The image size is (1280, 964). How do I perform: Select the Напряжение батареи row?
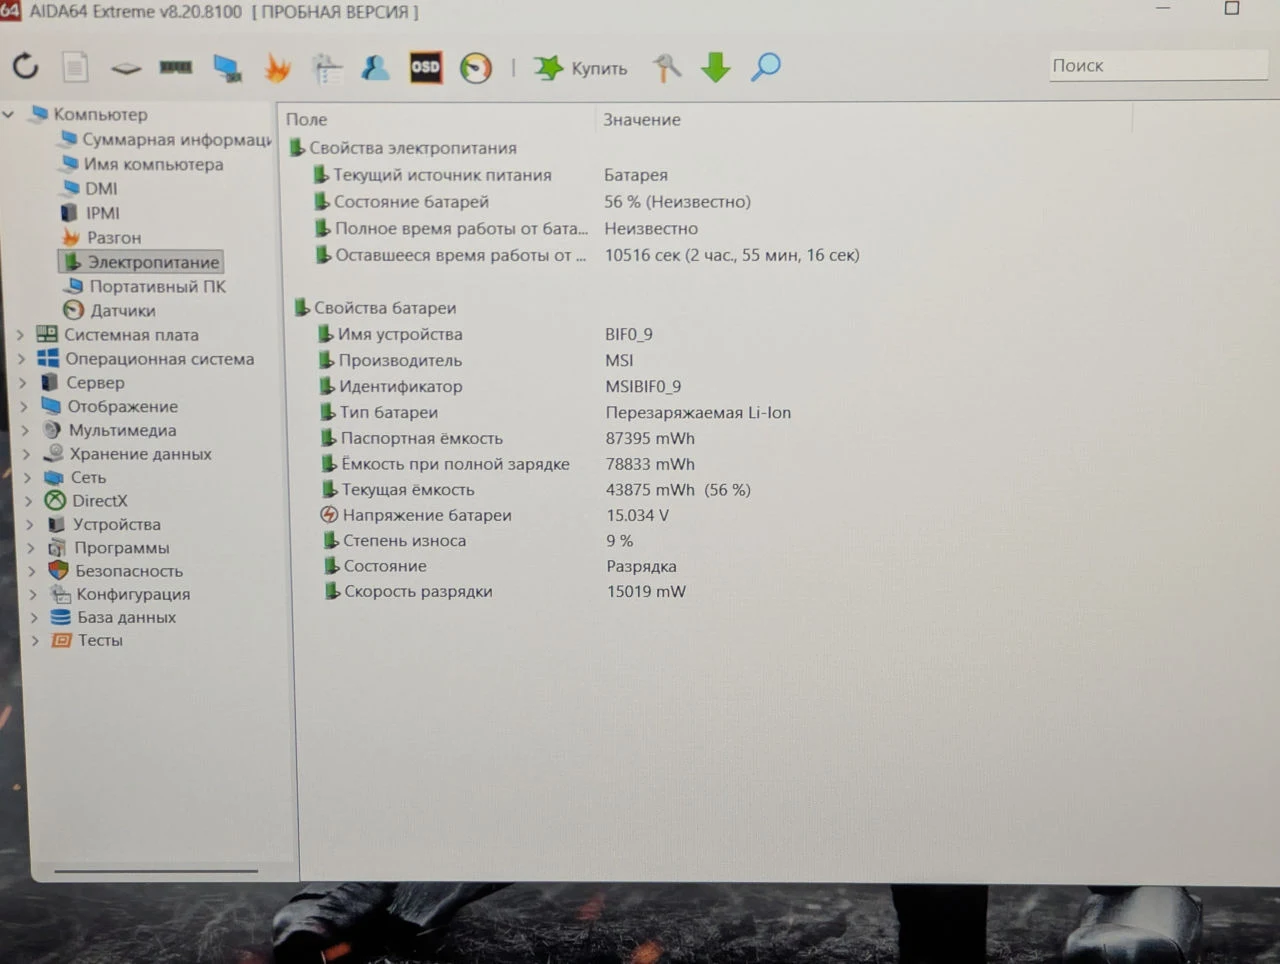tap(426, 515)
